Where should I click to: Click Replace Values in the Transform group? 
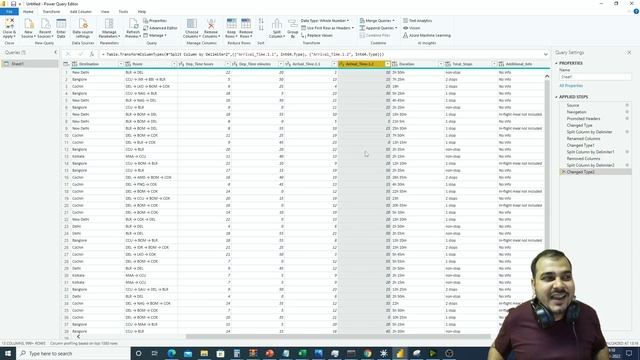(x=317, y=36)
